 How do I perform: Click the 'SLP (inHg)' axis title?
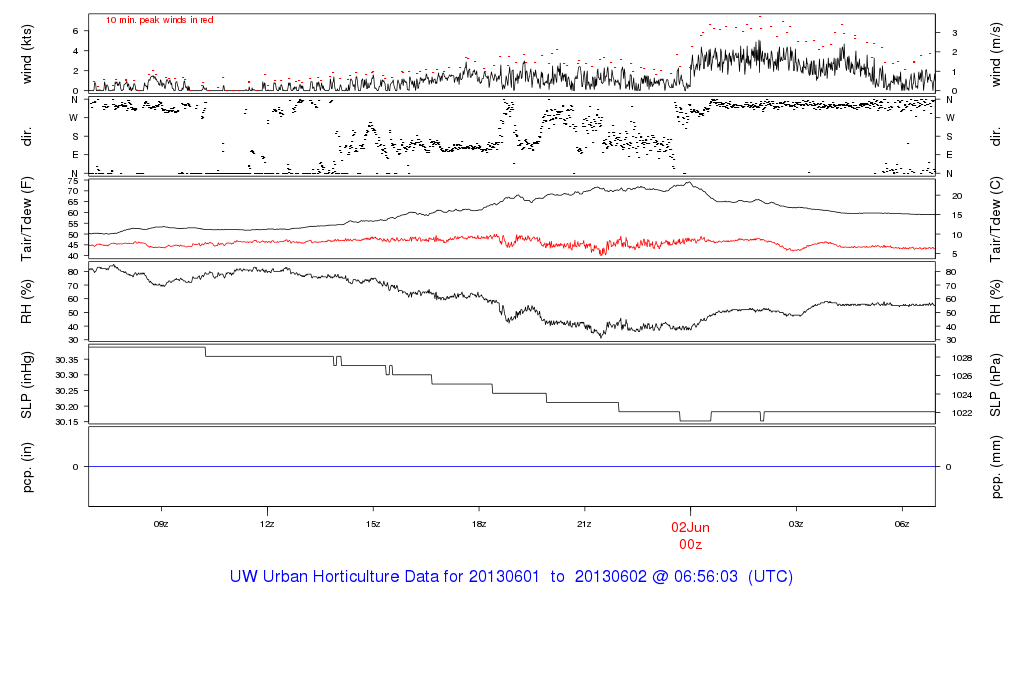27,385
